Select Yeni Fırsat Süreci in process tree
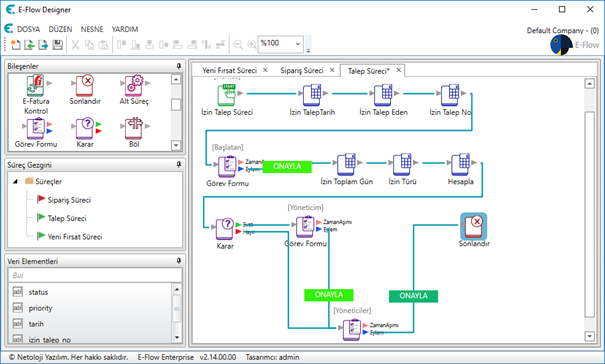Screen dimensions: 605x364 pos(75,237)
